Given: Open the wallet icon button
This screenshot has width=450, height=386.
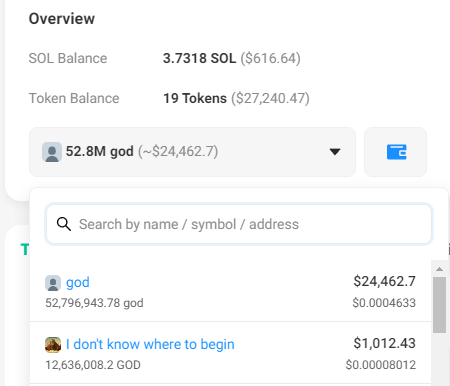Looking at the screenshot, I should coord(395,152).
